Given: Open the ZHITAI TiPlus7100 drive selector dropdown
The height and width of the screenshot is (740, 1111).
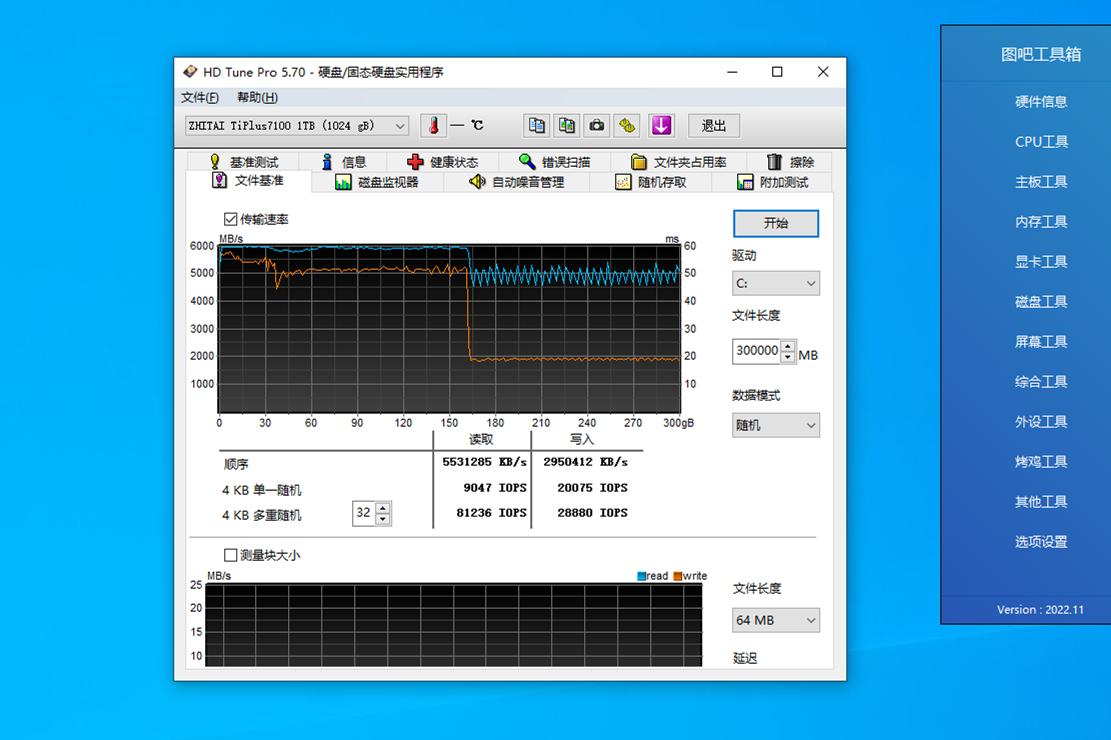Looking at the screenshot, I should tap(400, 125).
